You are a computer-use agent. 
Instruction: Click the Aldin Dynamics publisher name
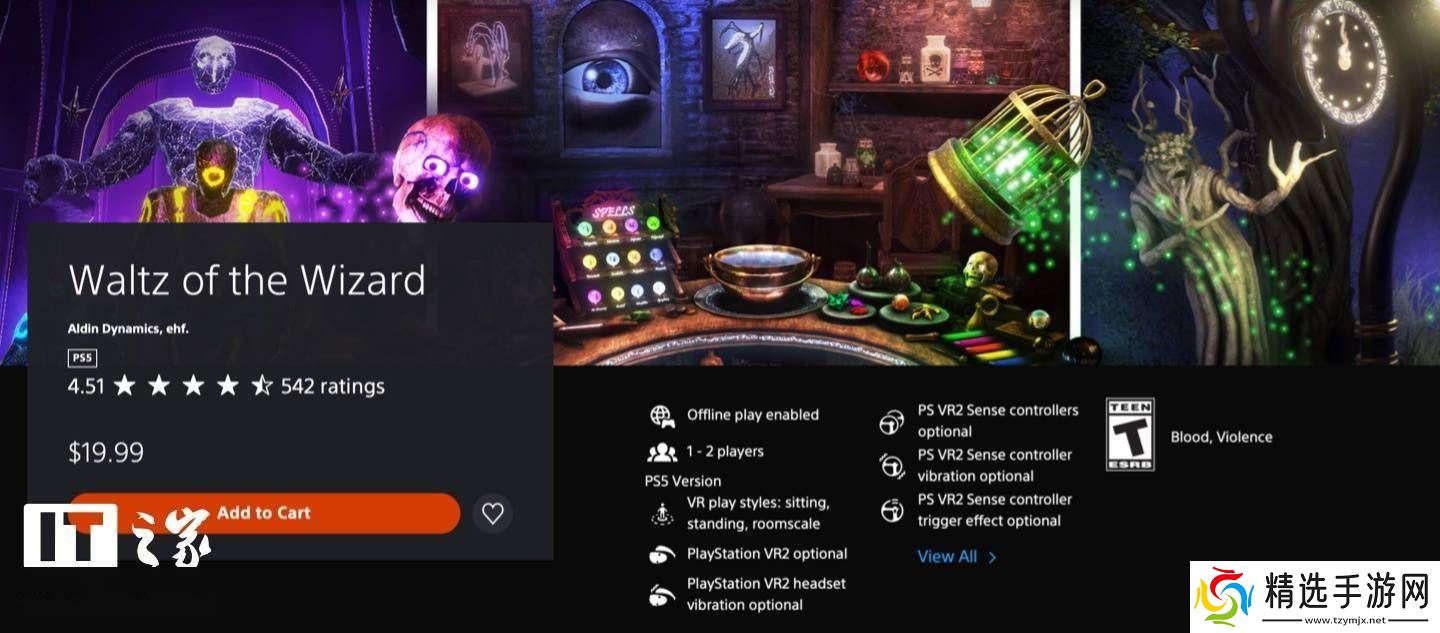point(128,328)
